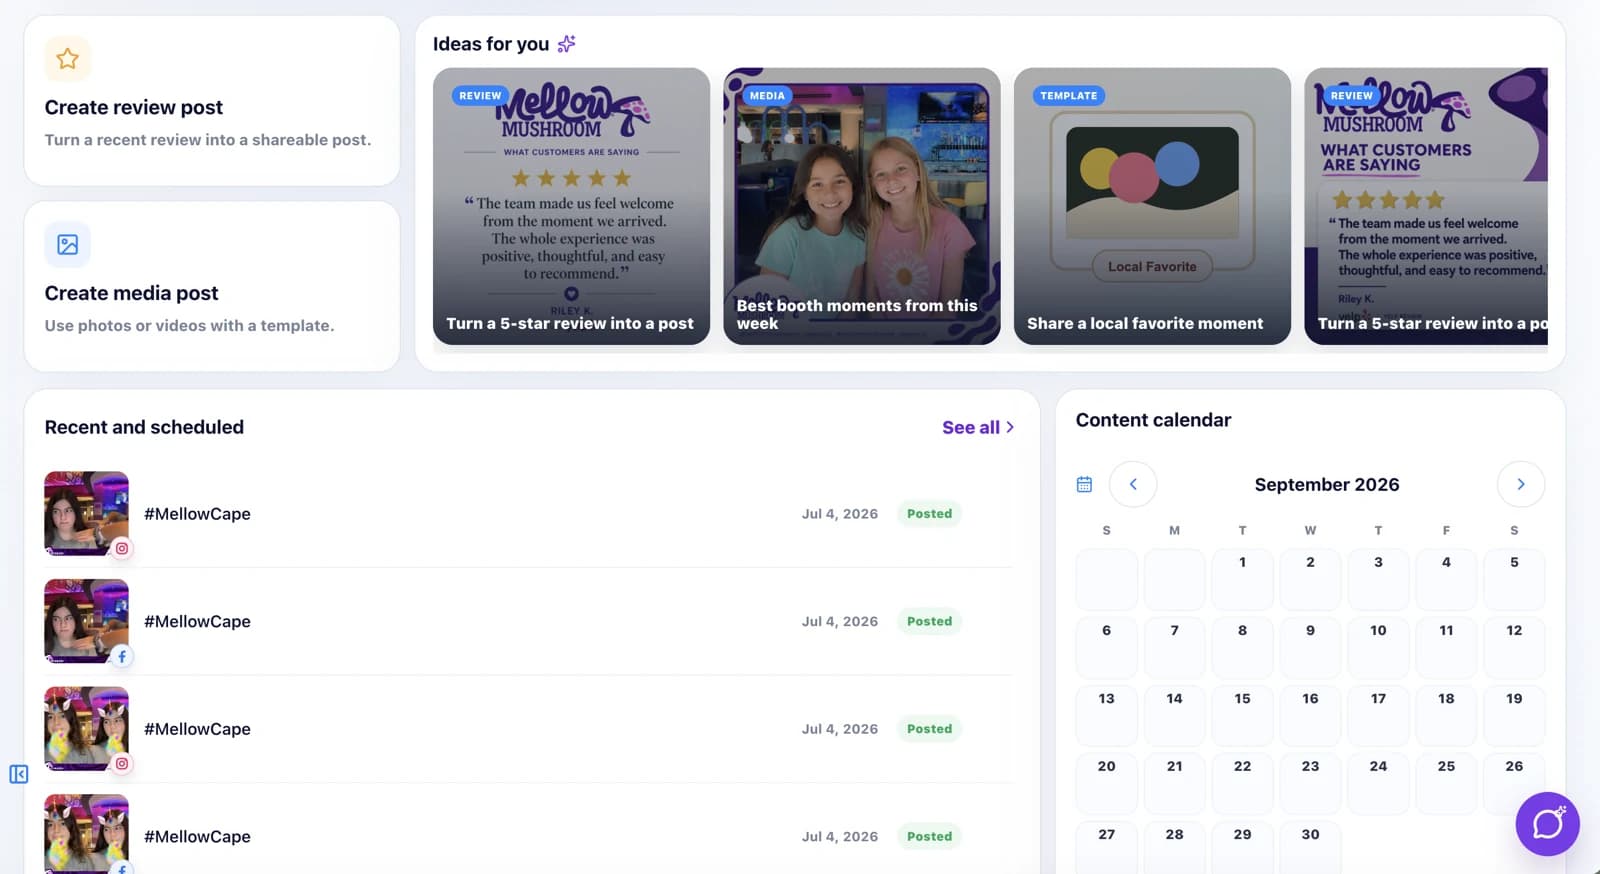
Task: Collapse the sidebar using the panel icon
Action: tap(19, 774)
